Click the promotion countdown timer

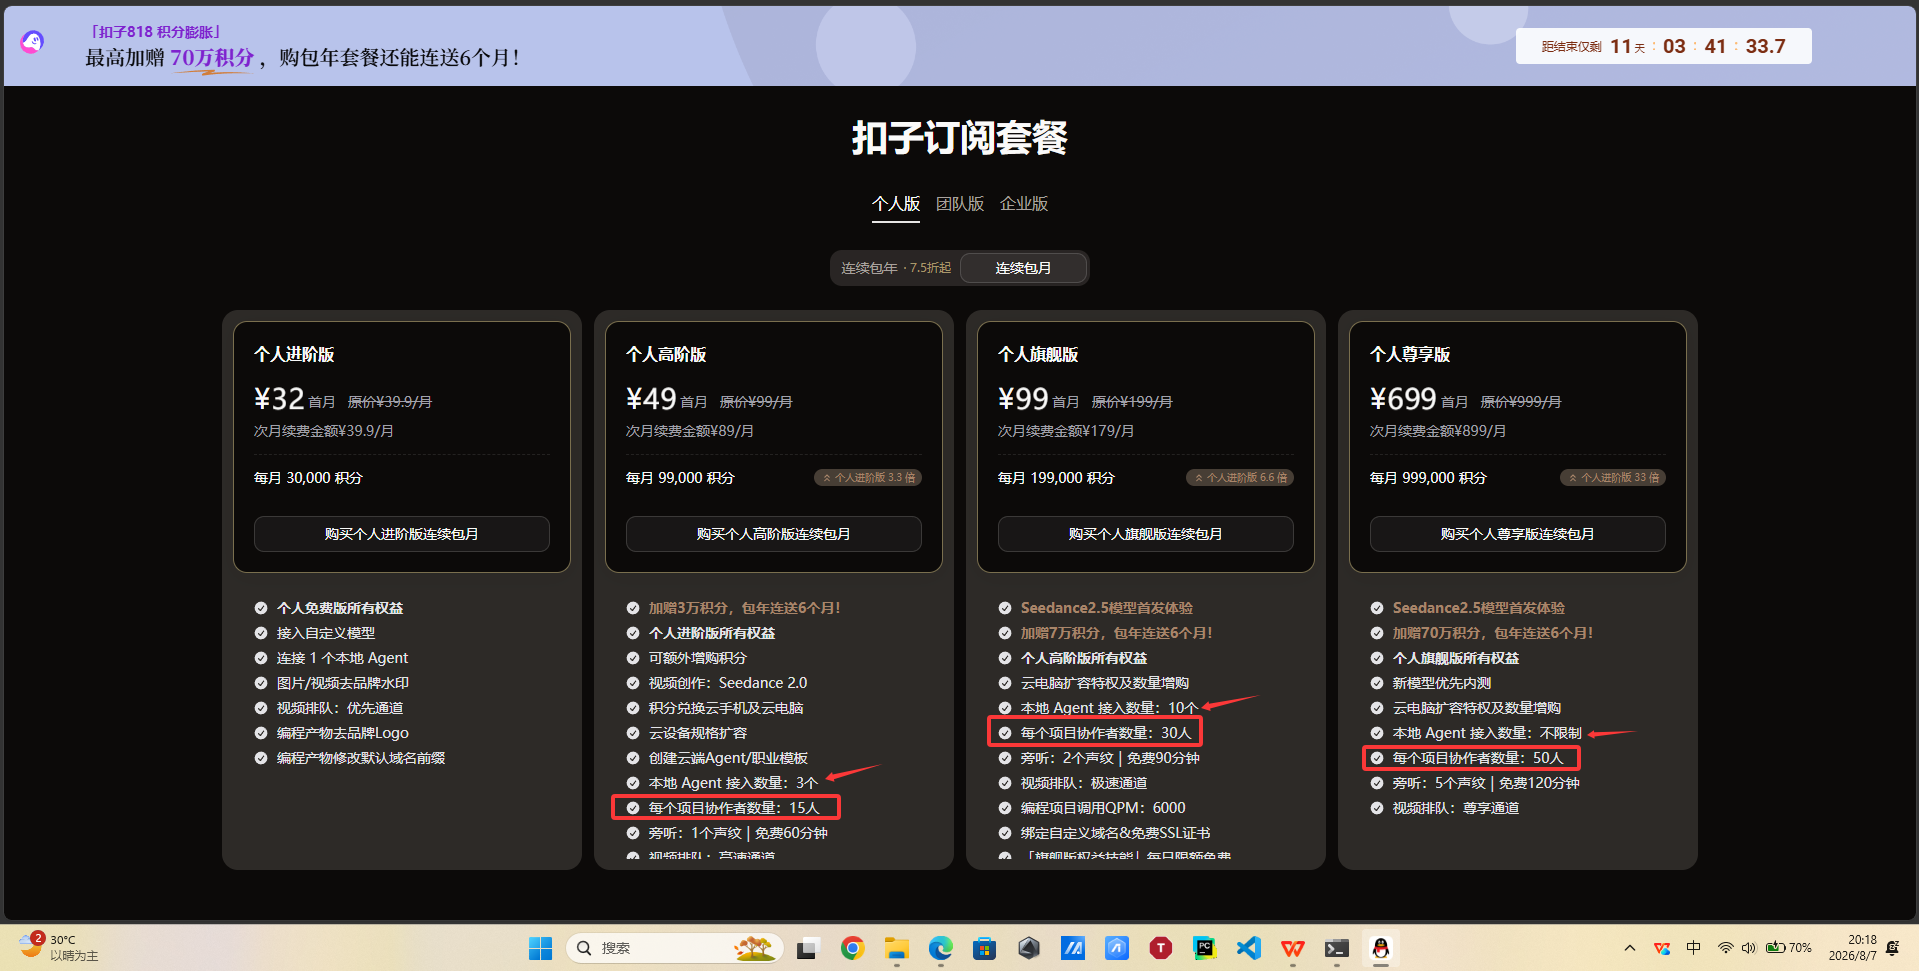coord(1664,46)
